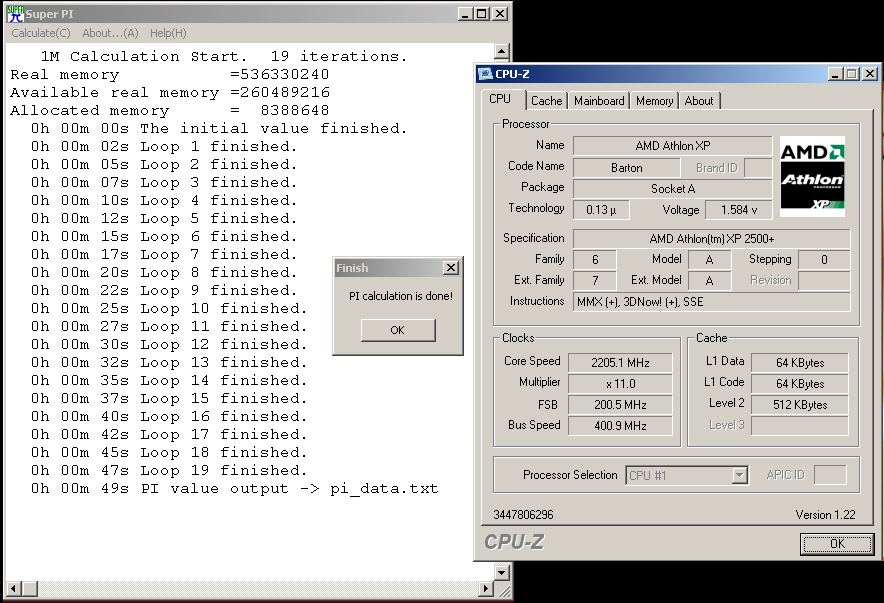Click the CPU-Z title bar icon
Image resolution: width=884 pixels, height=603 pixels.
485,74
